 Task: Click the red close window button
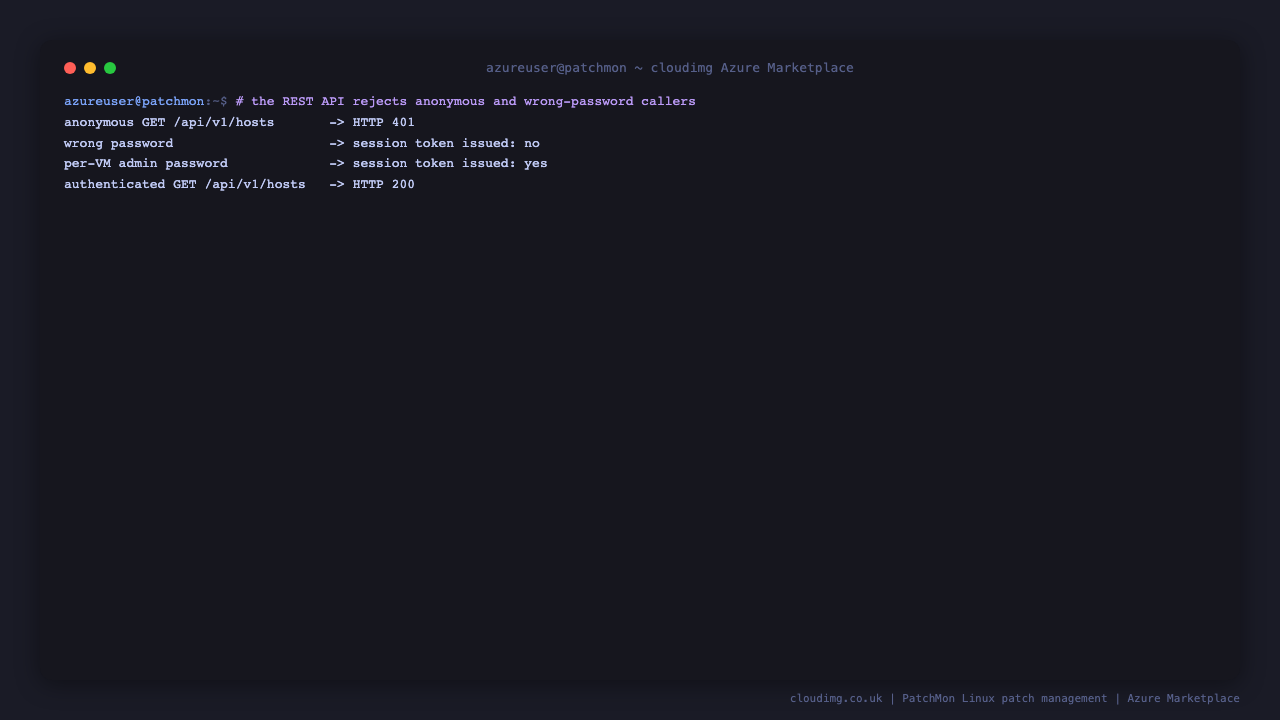click(x=70, y=68)
